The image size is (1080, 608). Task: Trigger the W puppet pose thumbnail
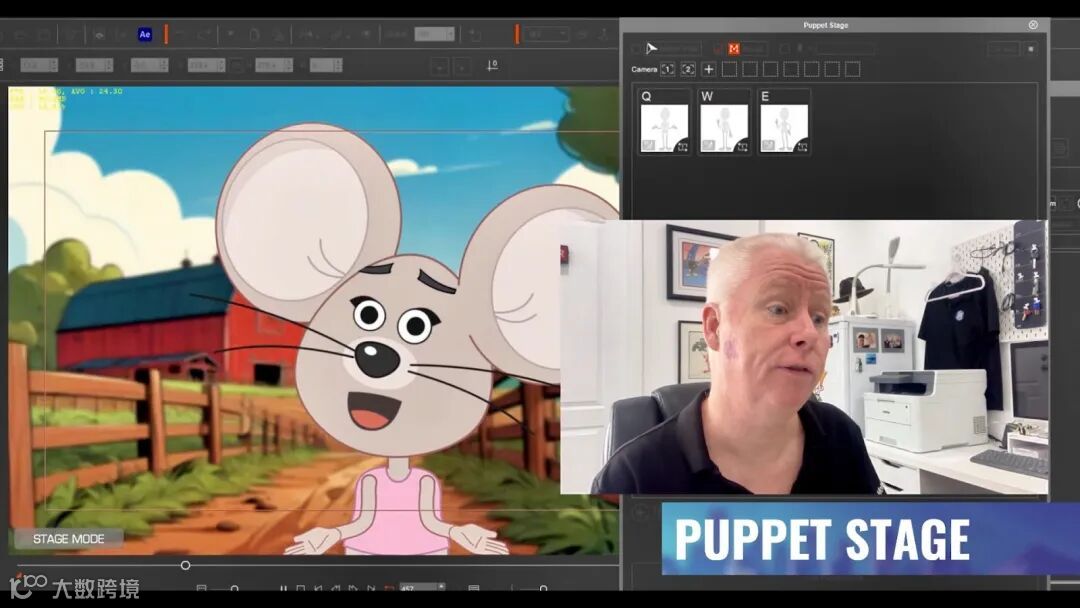pos(724,128)
